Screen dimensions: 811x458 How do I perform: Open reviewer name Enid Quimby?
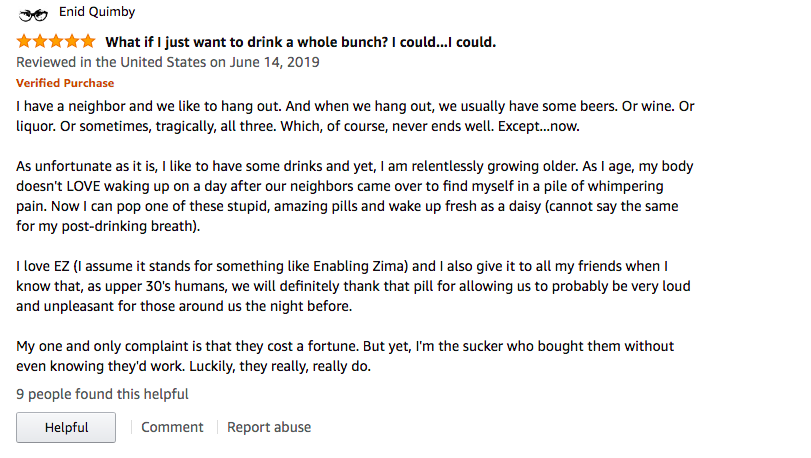[98, 13]
